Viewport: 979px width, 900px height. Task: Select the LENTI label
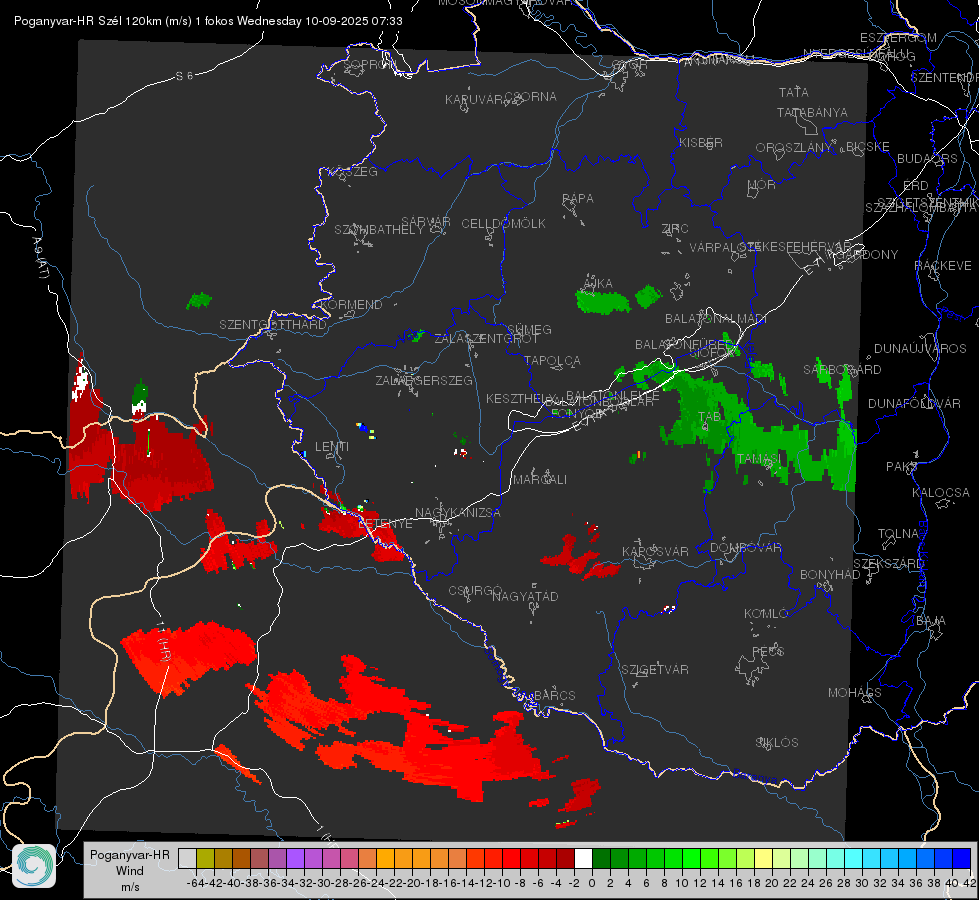(x=332, y=447)
